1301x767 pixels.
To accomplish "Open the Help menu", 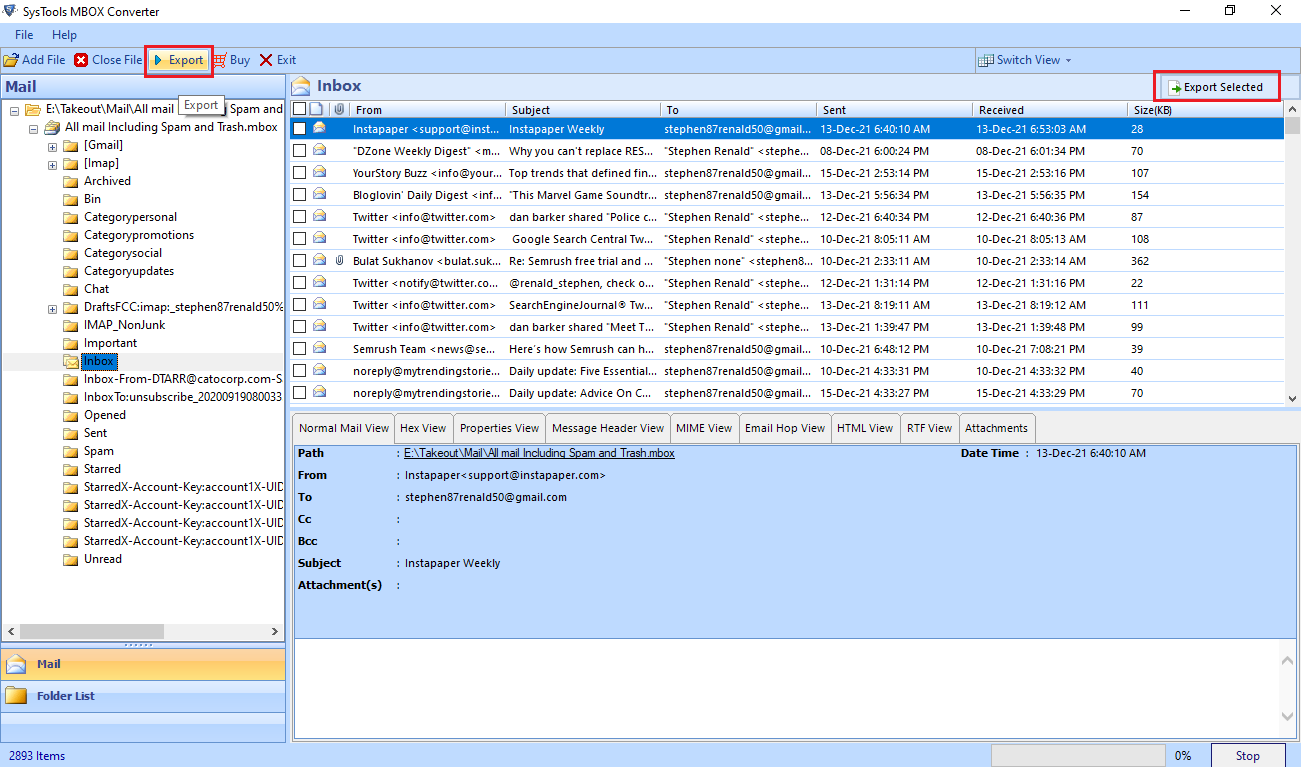I will coord(64,35).
